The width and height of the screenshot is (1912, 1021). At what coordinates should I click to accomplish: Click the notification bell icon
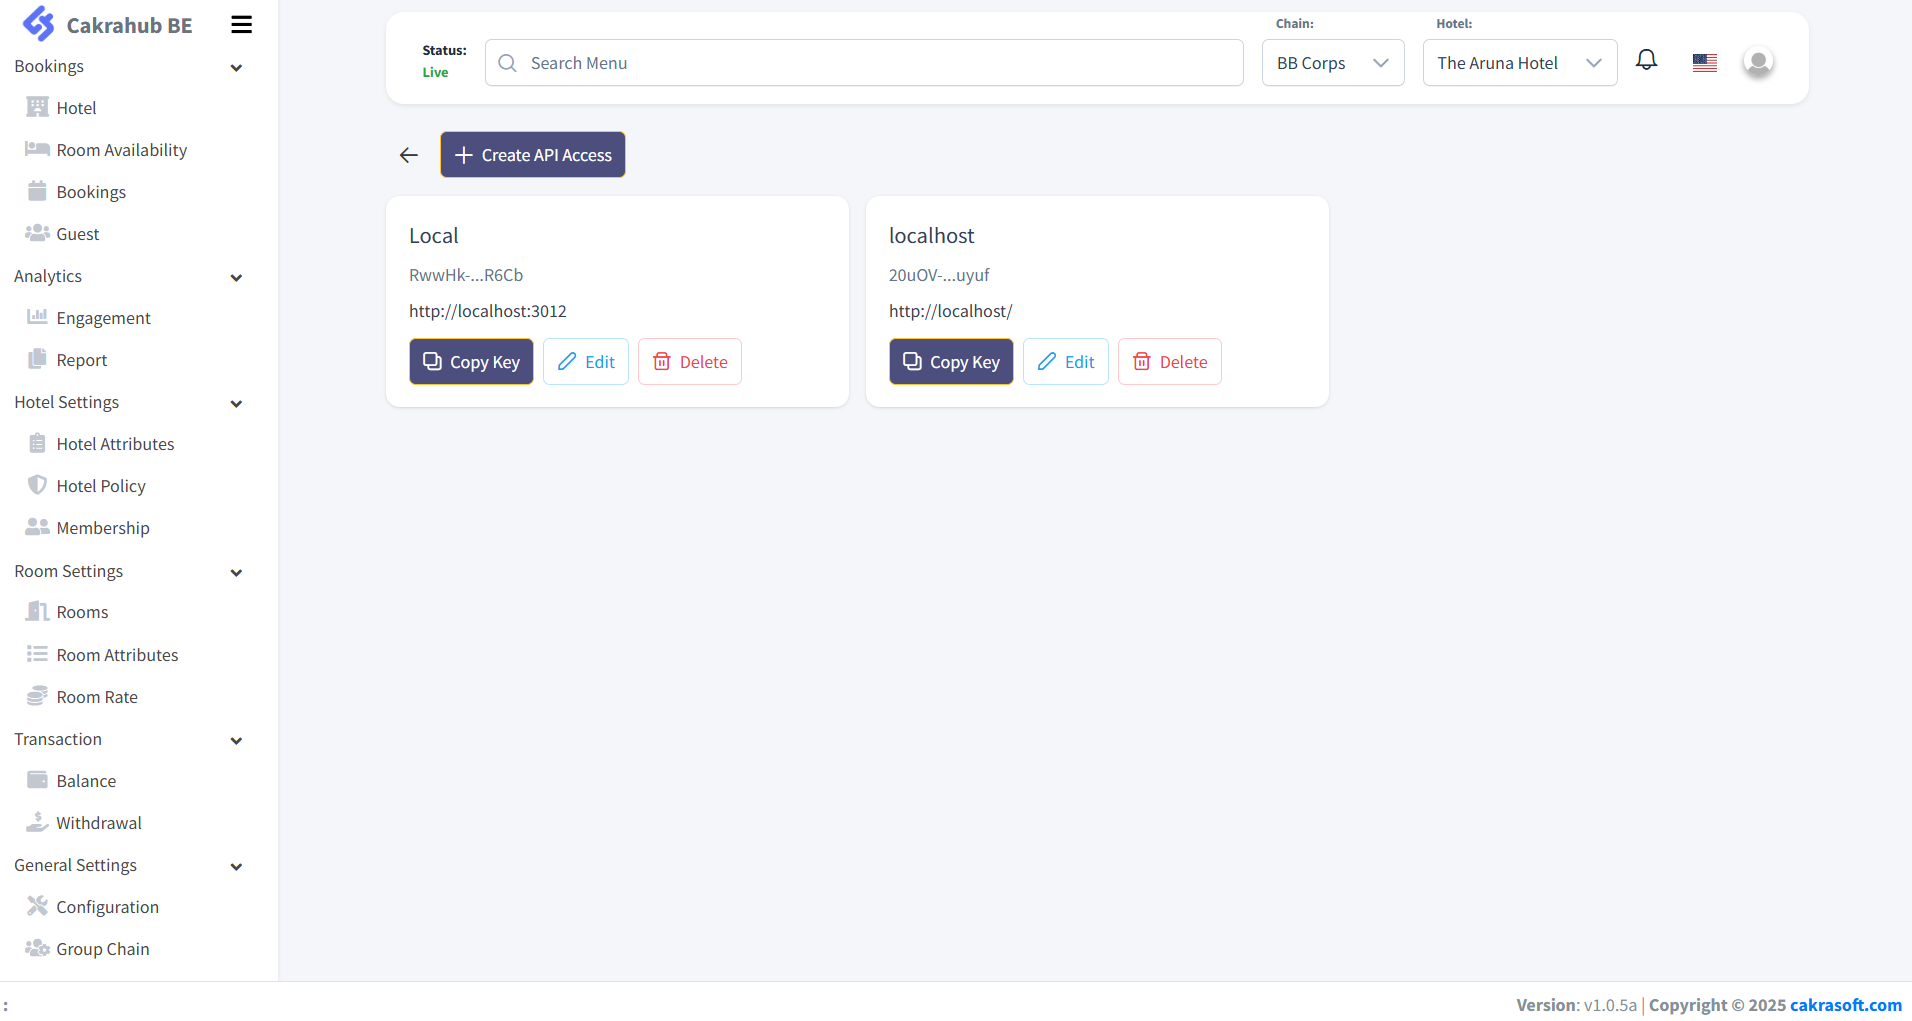(x=1645, y=60)
